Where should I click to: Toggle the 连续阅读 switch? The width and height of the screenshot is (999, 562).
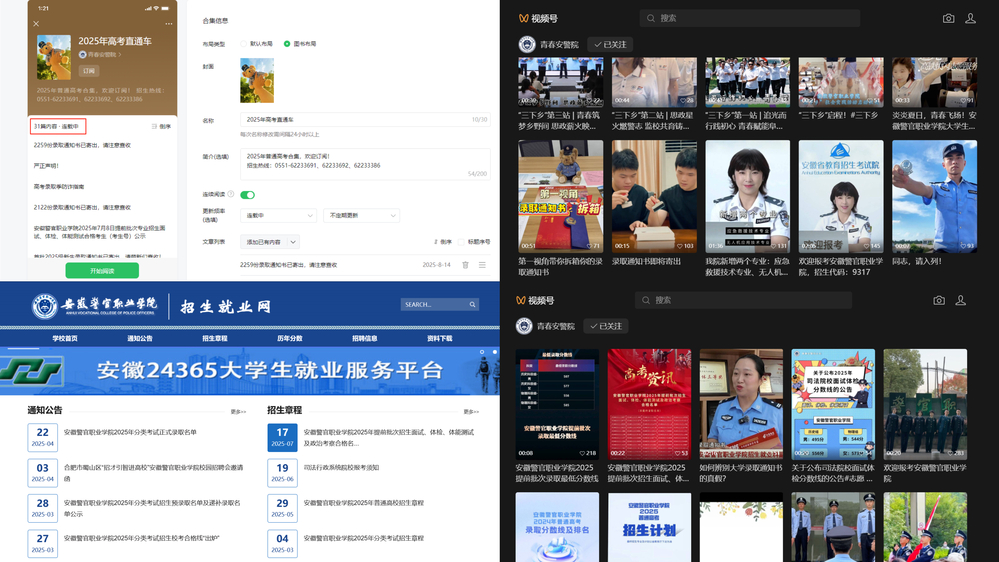pos(247,195)
